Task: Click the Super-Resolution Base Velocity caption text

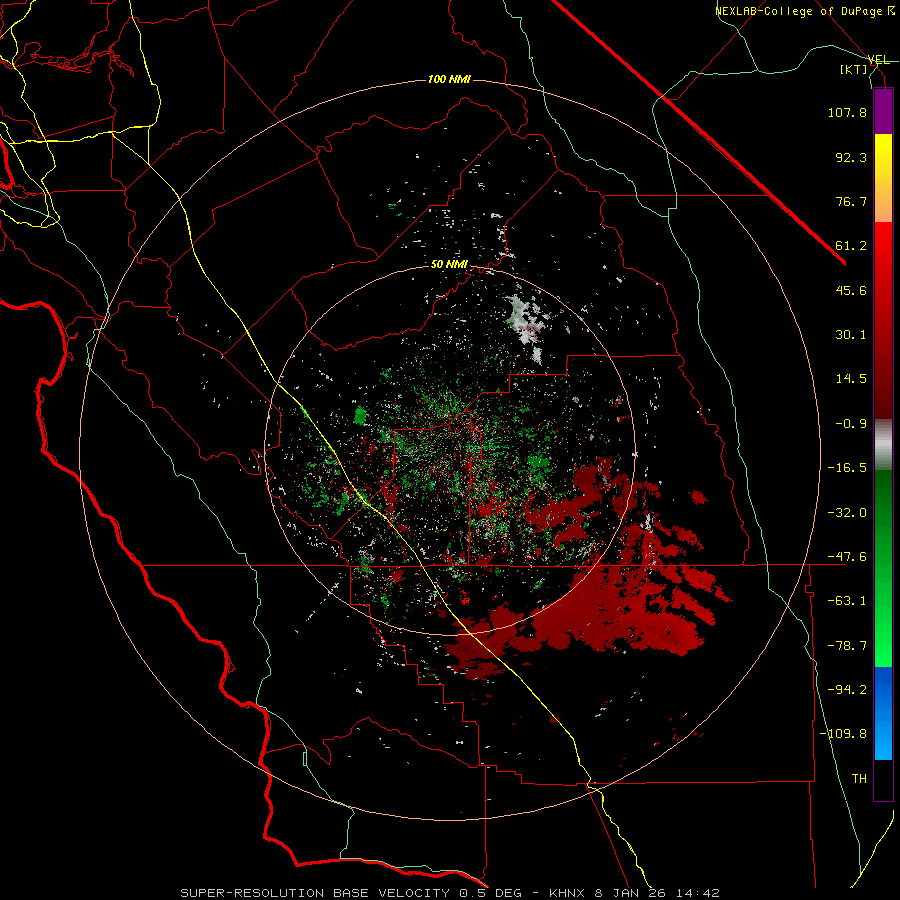Action: 449,893
